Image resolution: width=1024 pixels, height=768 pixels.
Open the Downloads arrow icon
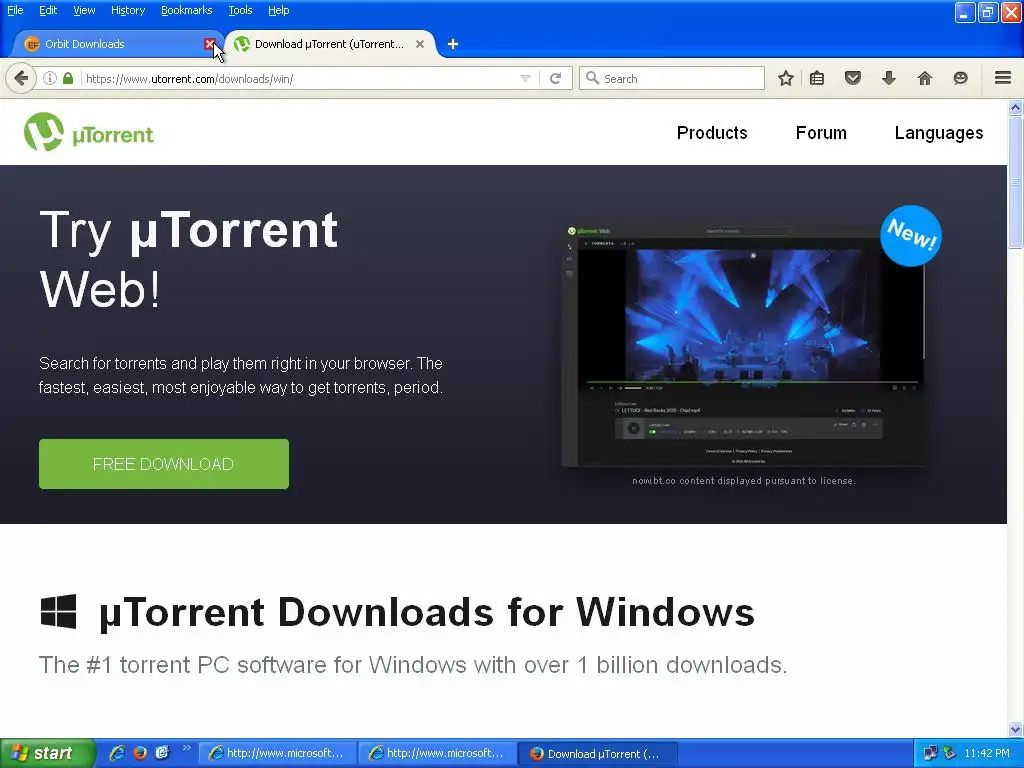click(x=889, y=78)
